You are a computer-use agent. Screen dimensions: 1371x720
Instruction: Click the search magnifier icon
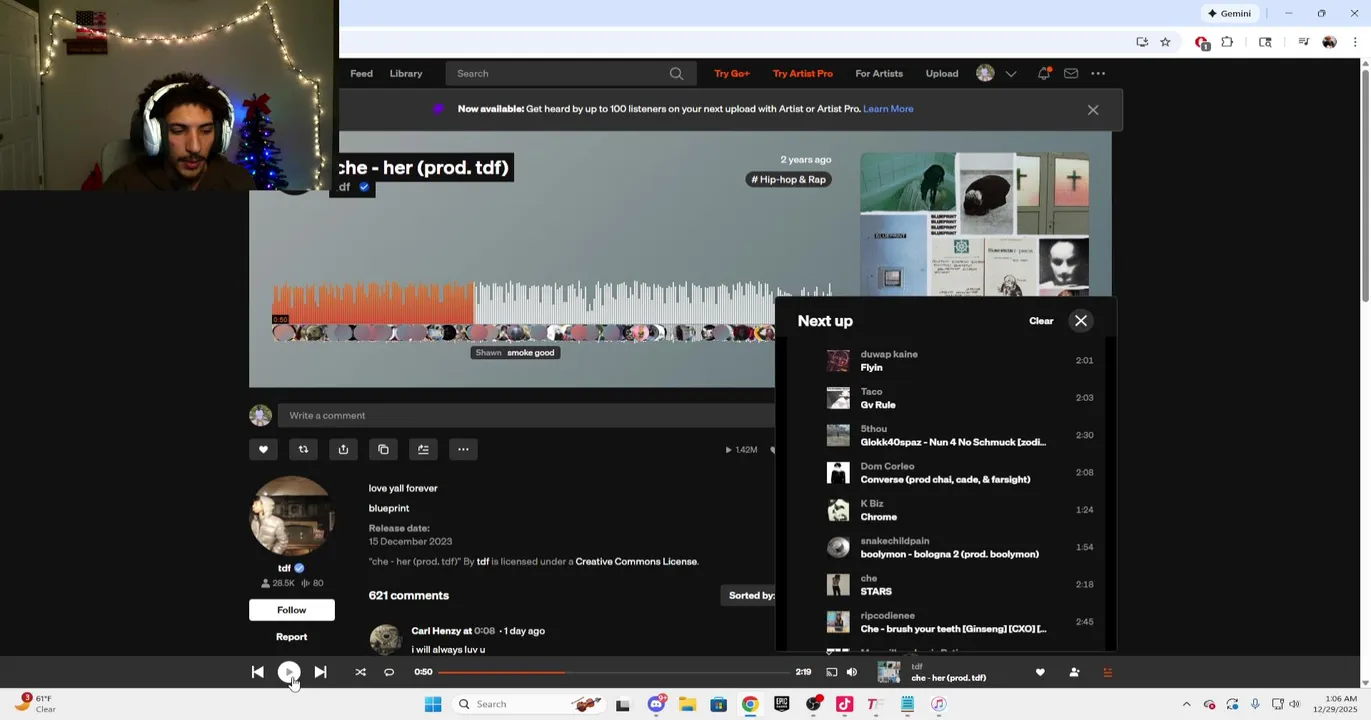[677, 73]
